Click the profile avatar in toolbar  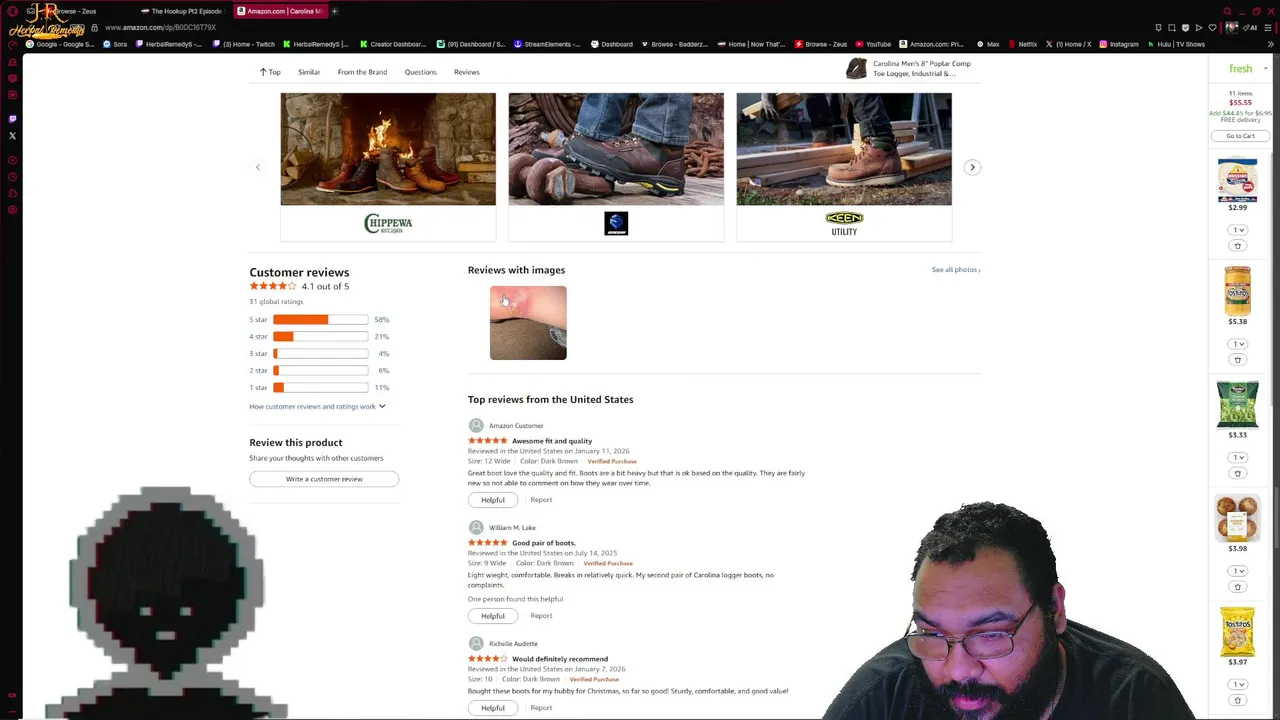tap(1232, 28)
